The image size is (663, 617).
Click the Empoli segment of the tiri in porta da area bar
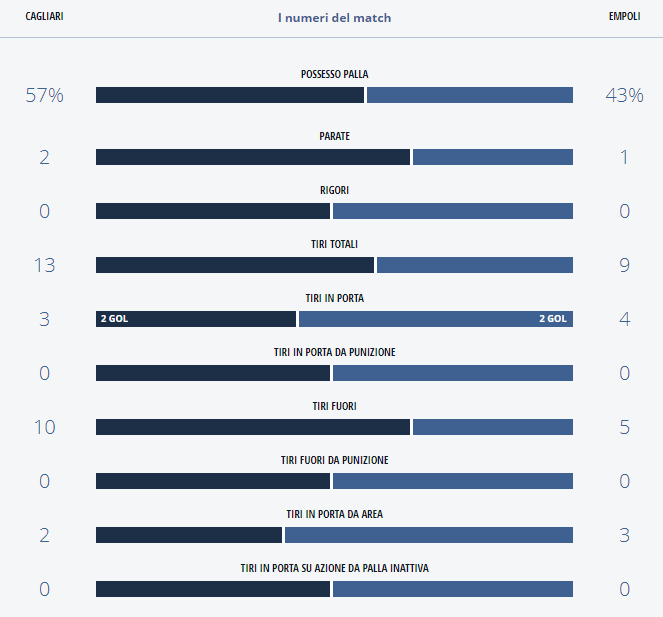[428, 535]
